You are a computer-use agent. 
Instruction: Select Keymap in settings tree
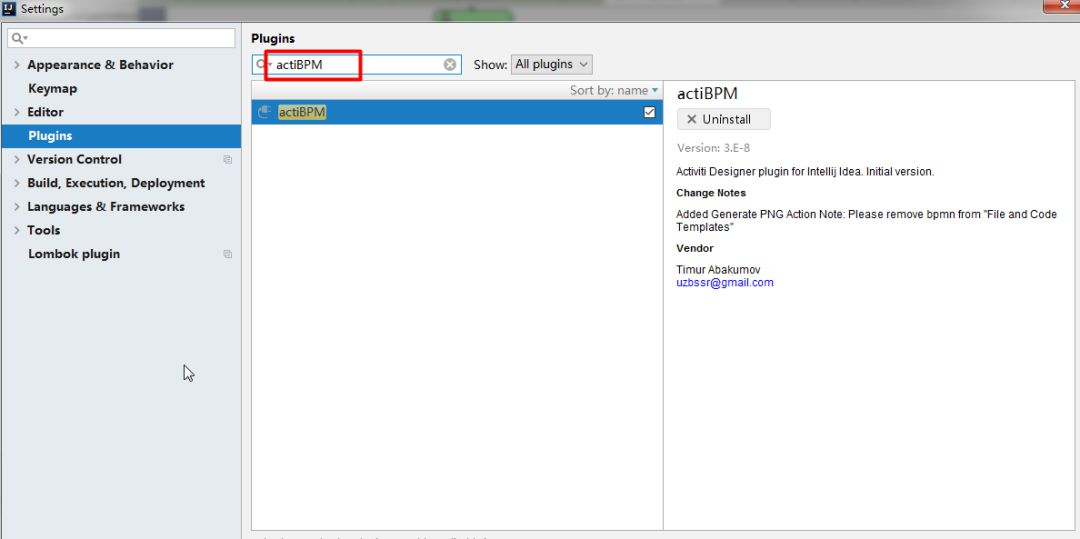coord(52,89)
